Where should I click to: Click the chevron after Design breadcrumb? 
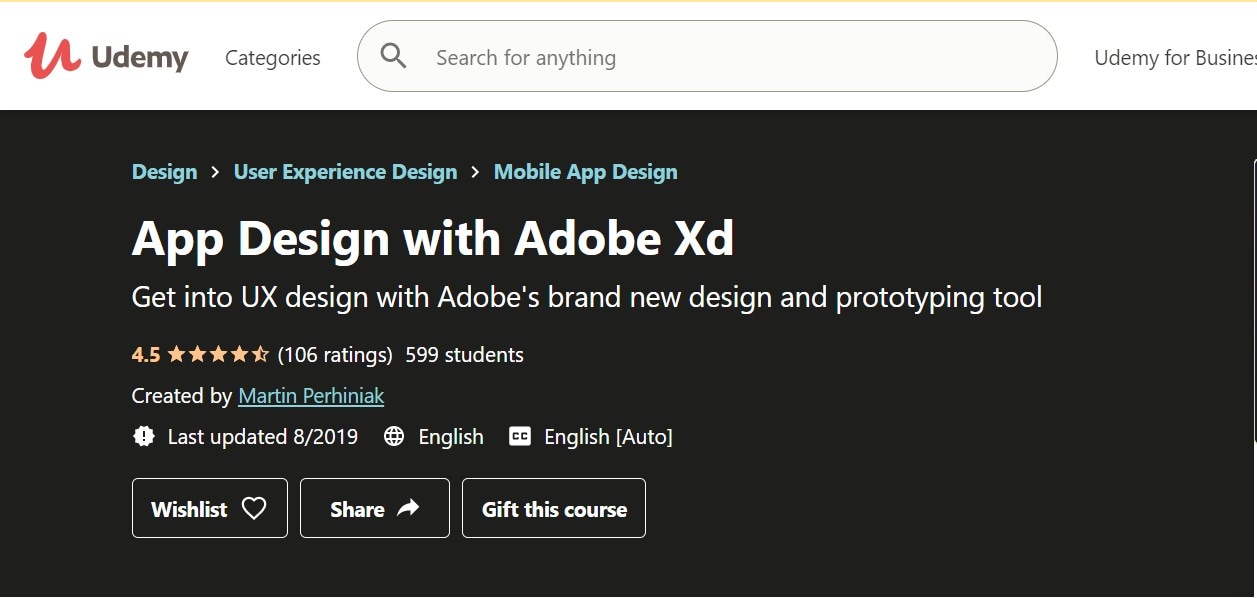[216, 172]
